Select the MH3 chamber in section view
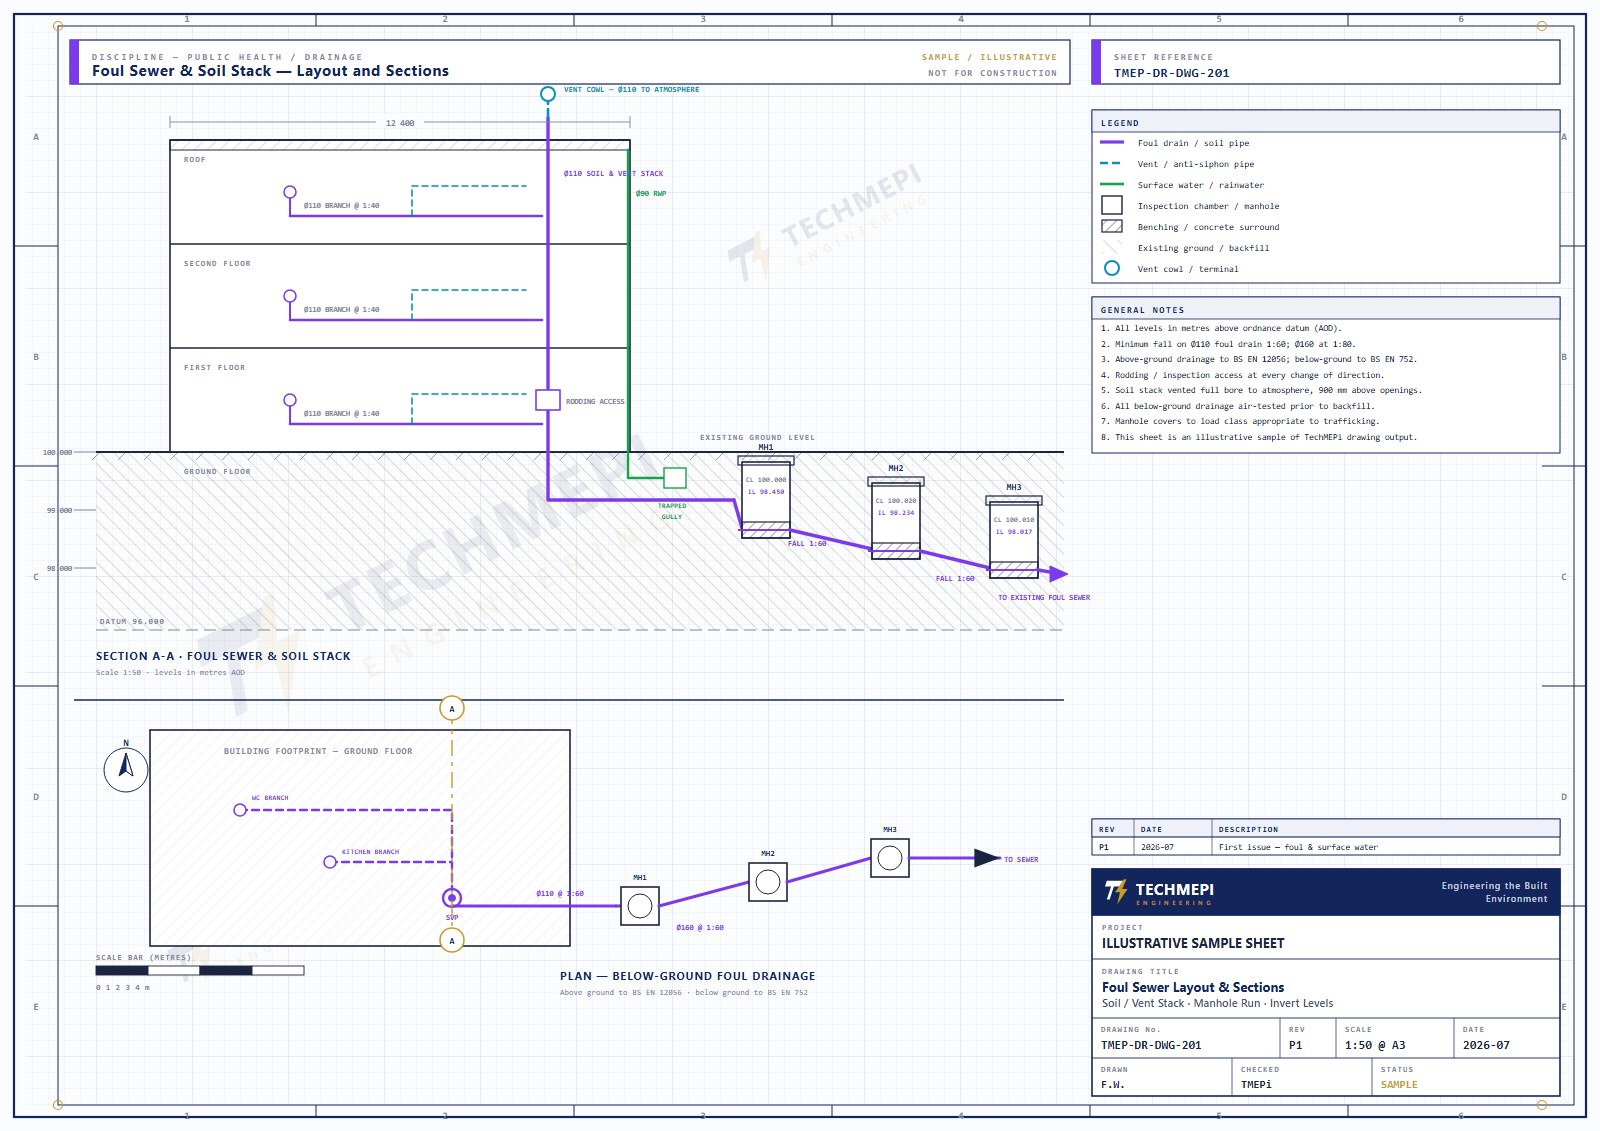The image size is (1600, 1131). [x=1014, y=537]
